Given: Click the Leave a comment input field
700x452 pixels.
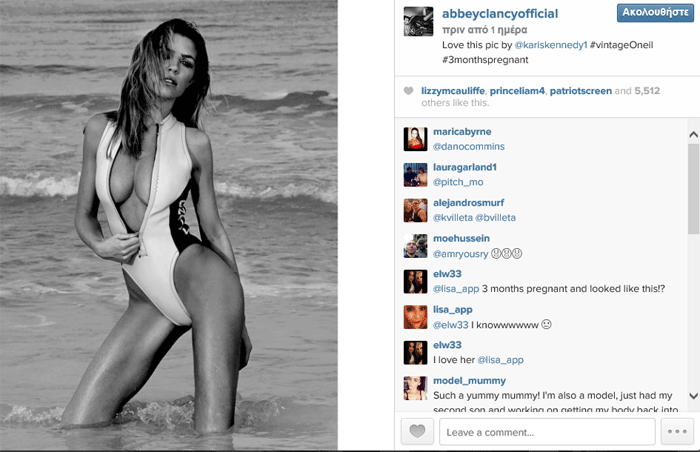Looking at the screenshot, I should pos(547,431).
